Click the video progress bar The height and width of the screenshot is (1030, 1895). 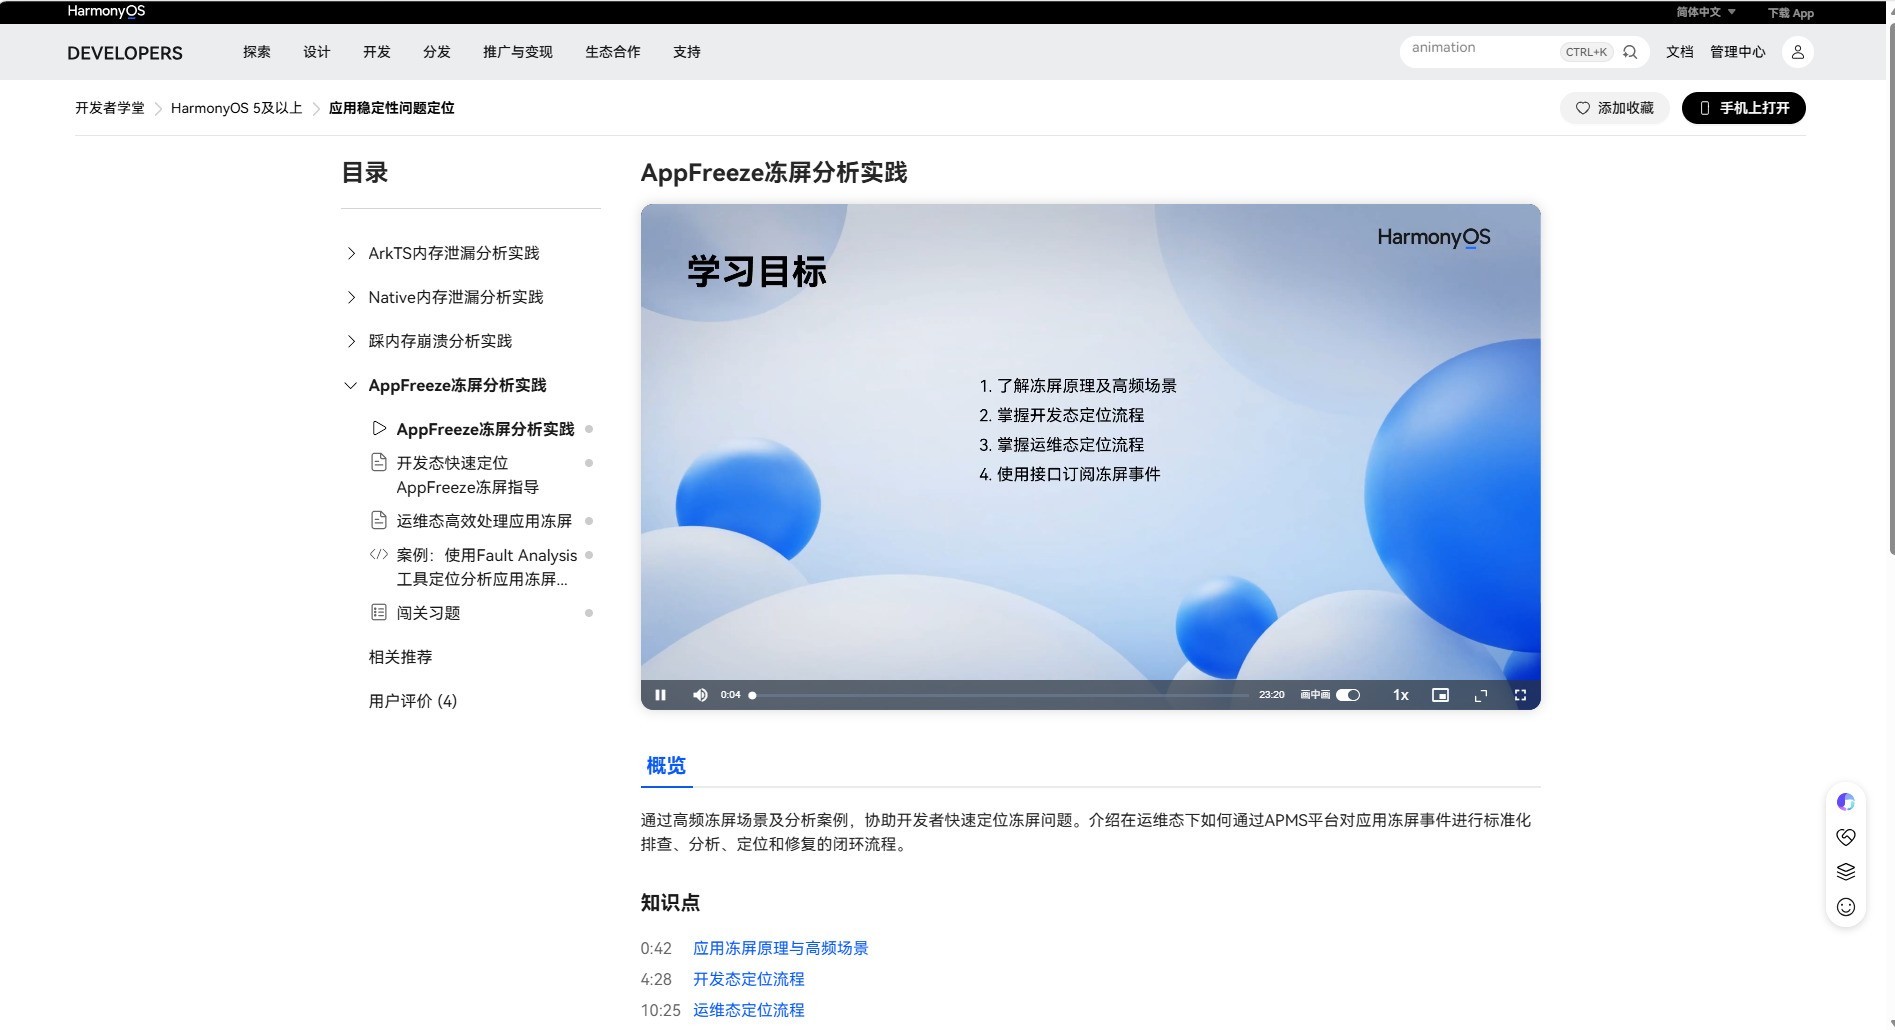1000,695
